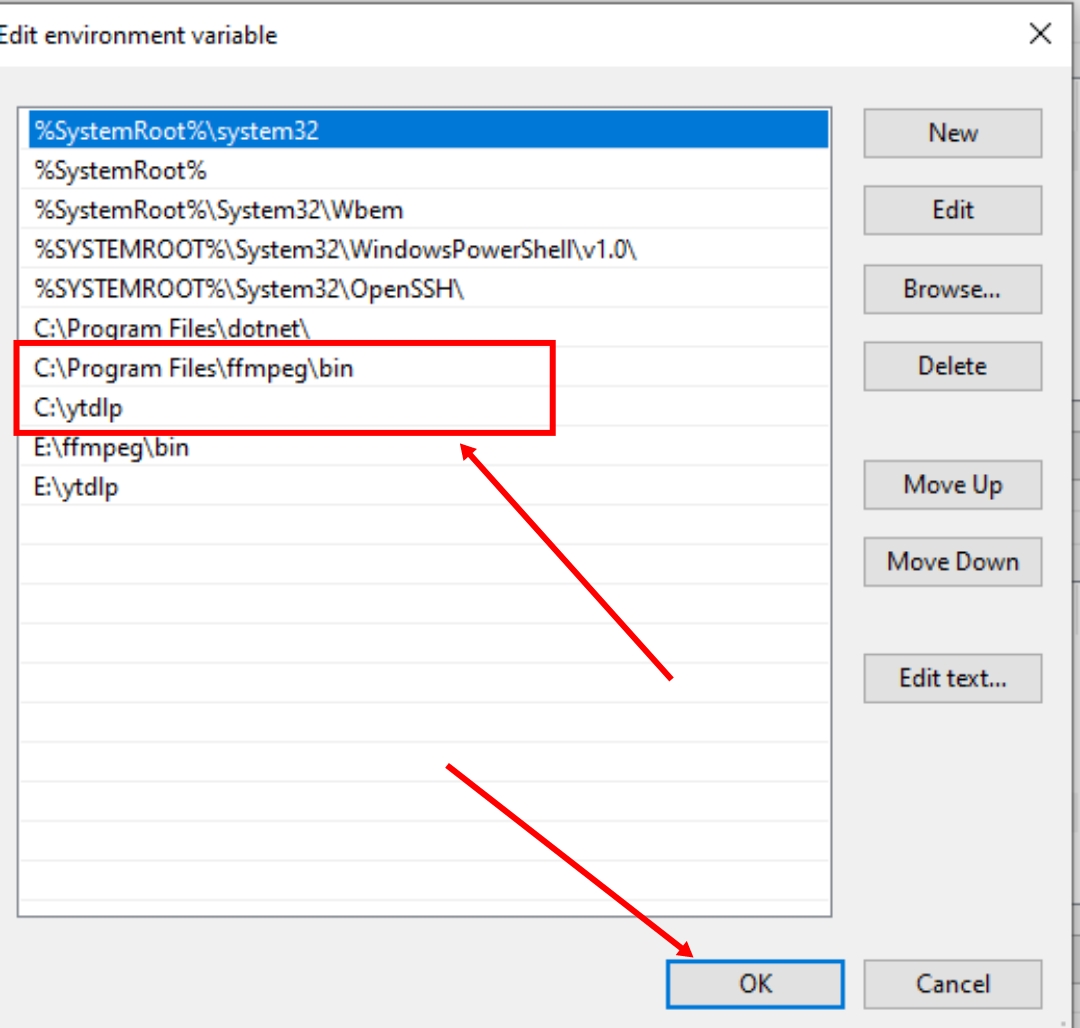Select the plain %SystemRoot% entry
This screenshot has height=1028, width=1080.
[121, 170]
